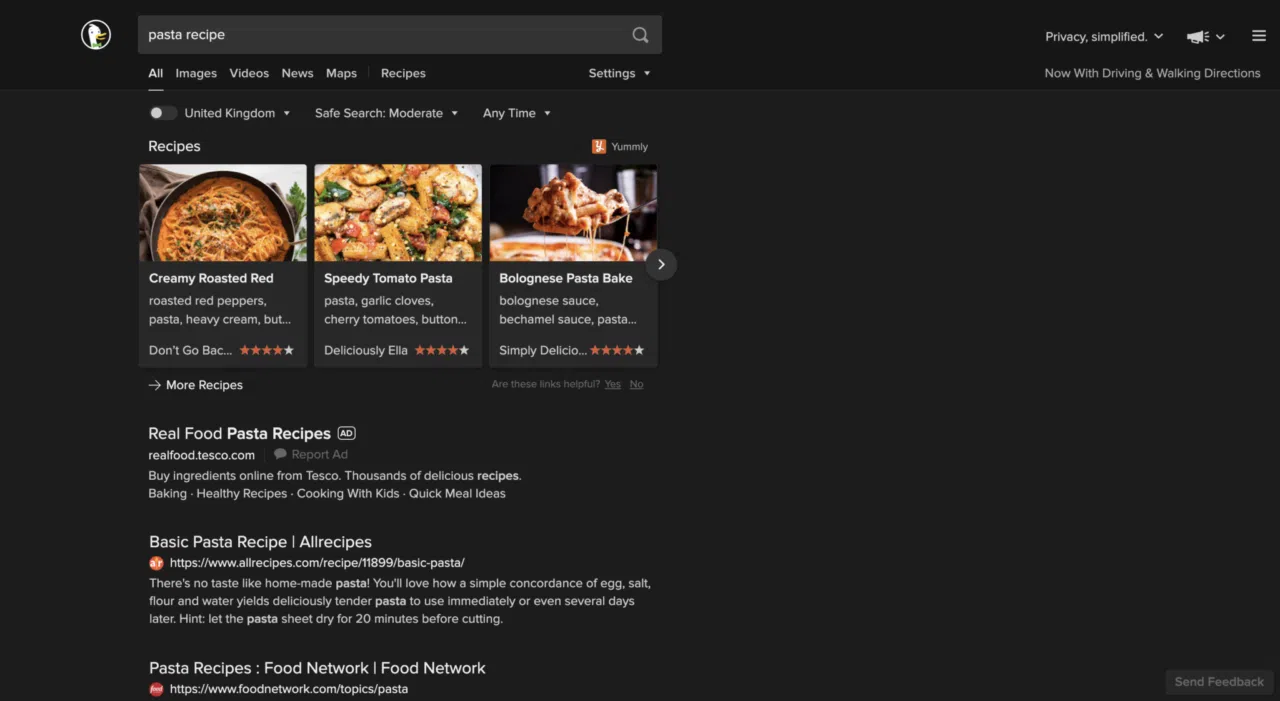Click the Report Ad link
Viewport: 1280px width, 701px height.
[320, 455]
